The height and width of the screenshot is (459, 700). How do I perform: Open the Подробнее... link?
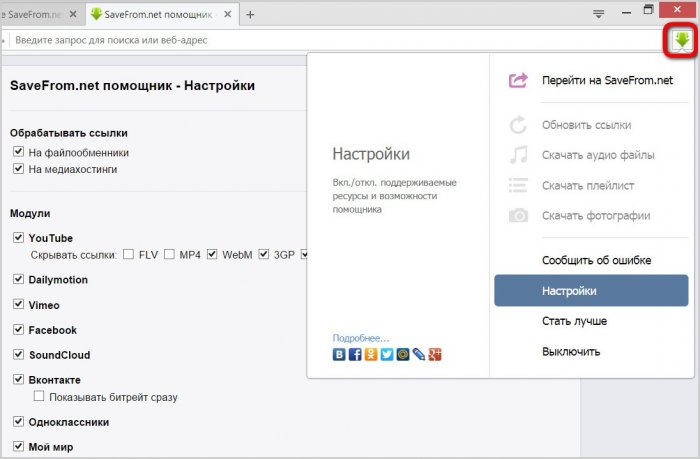pos(361,338)
